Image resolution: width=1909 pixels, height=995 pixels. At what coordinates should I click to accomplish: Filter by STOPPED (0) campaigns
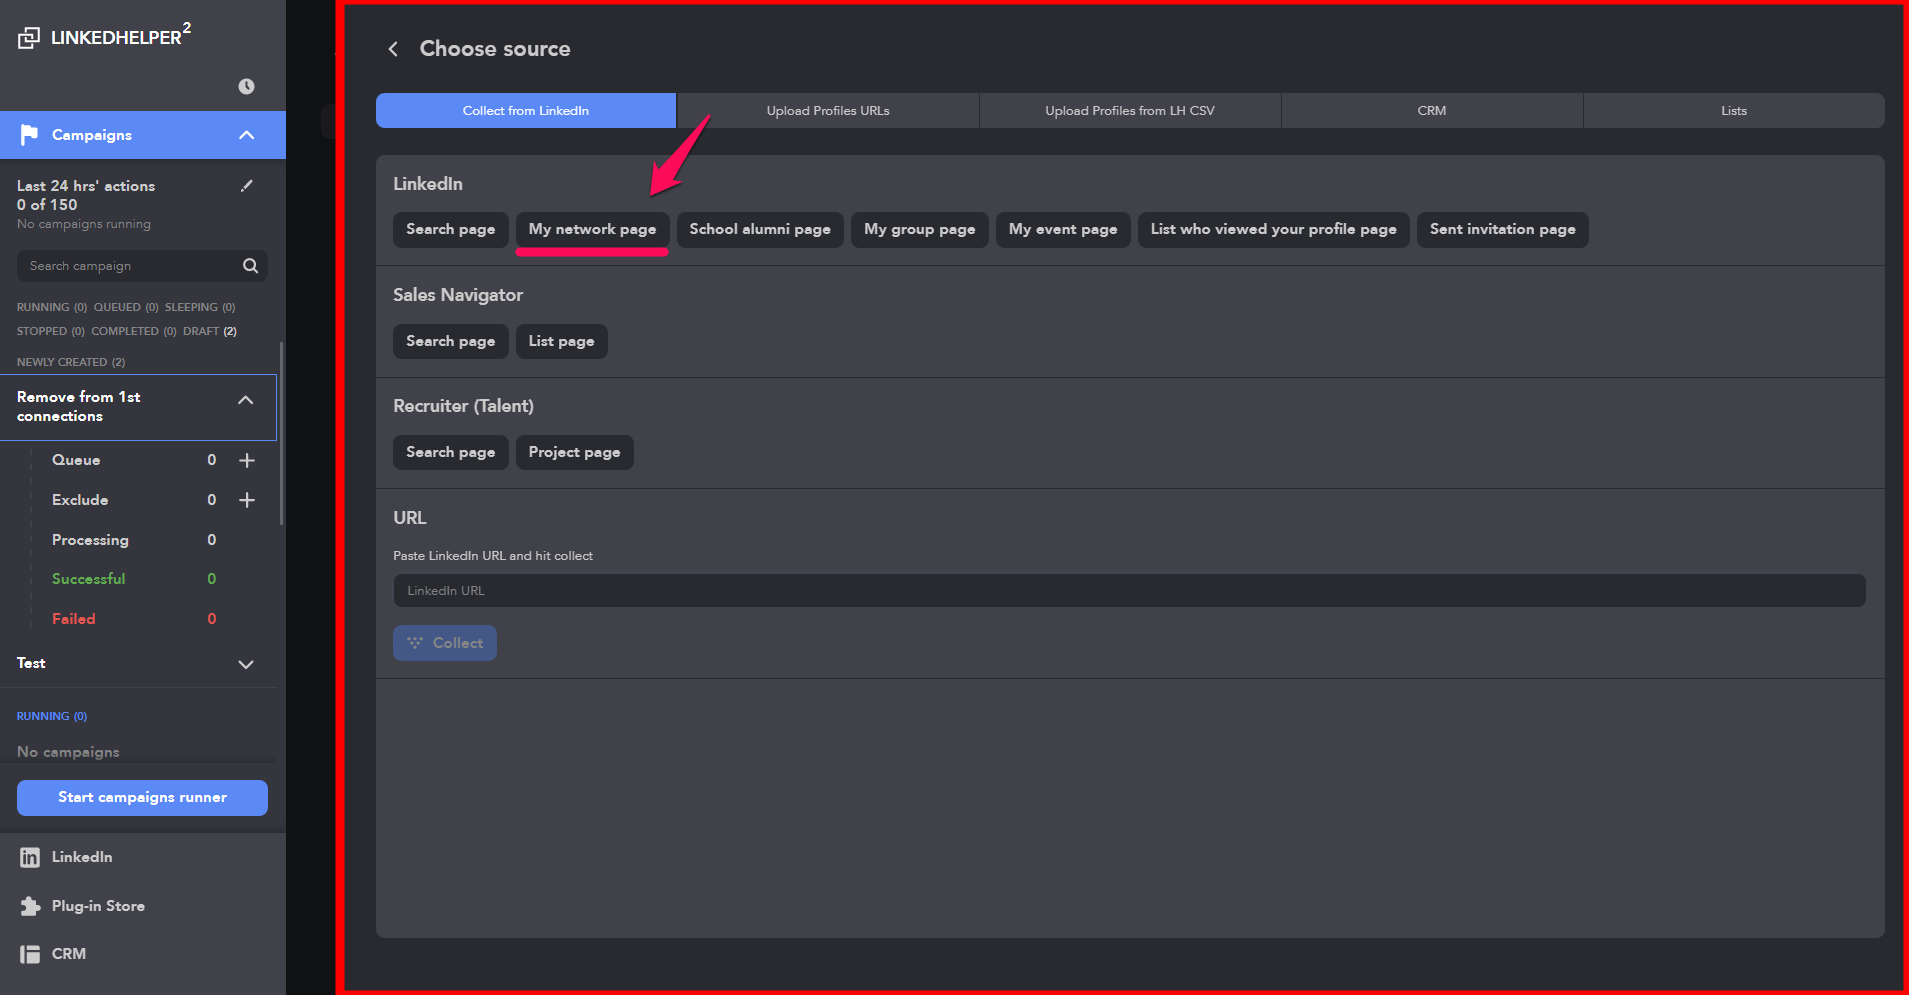[51, 331]
